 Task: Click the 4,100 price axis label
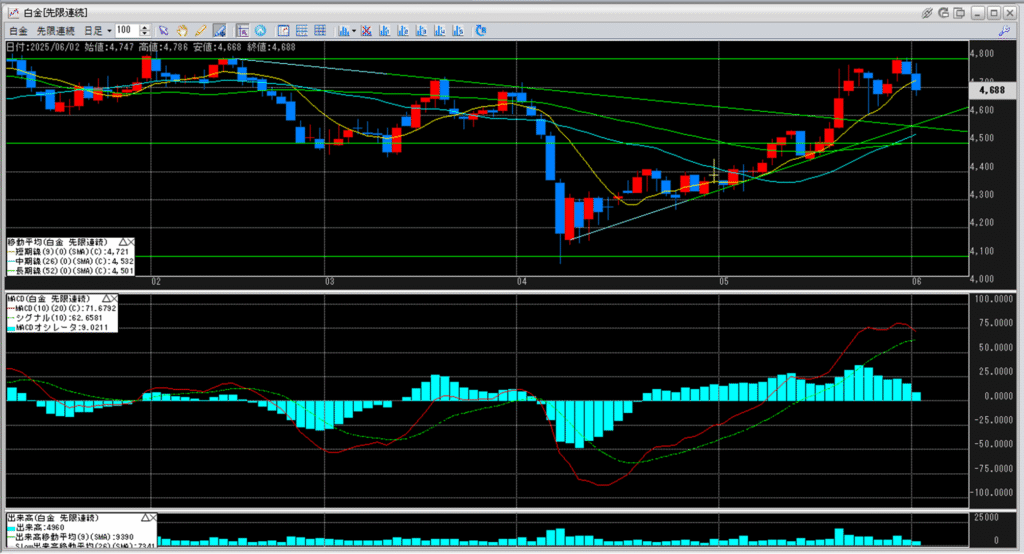tap(982, 251)
